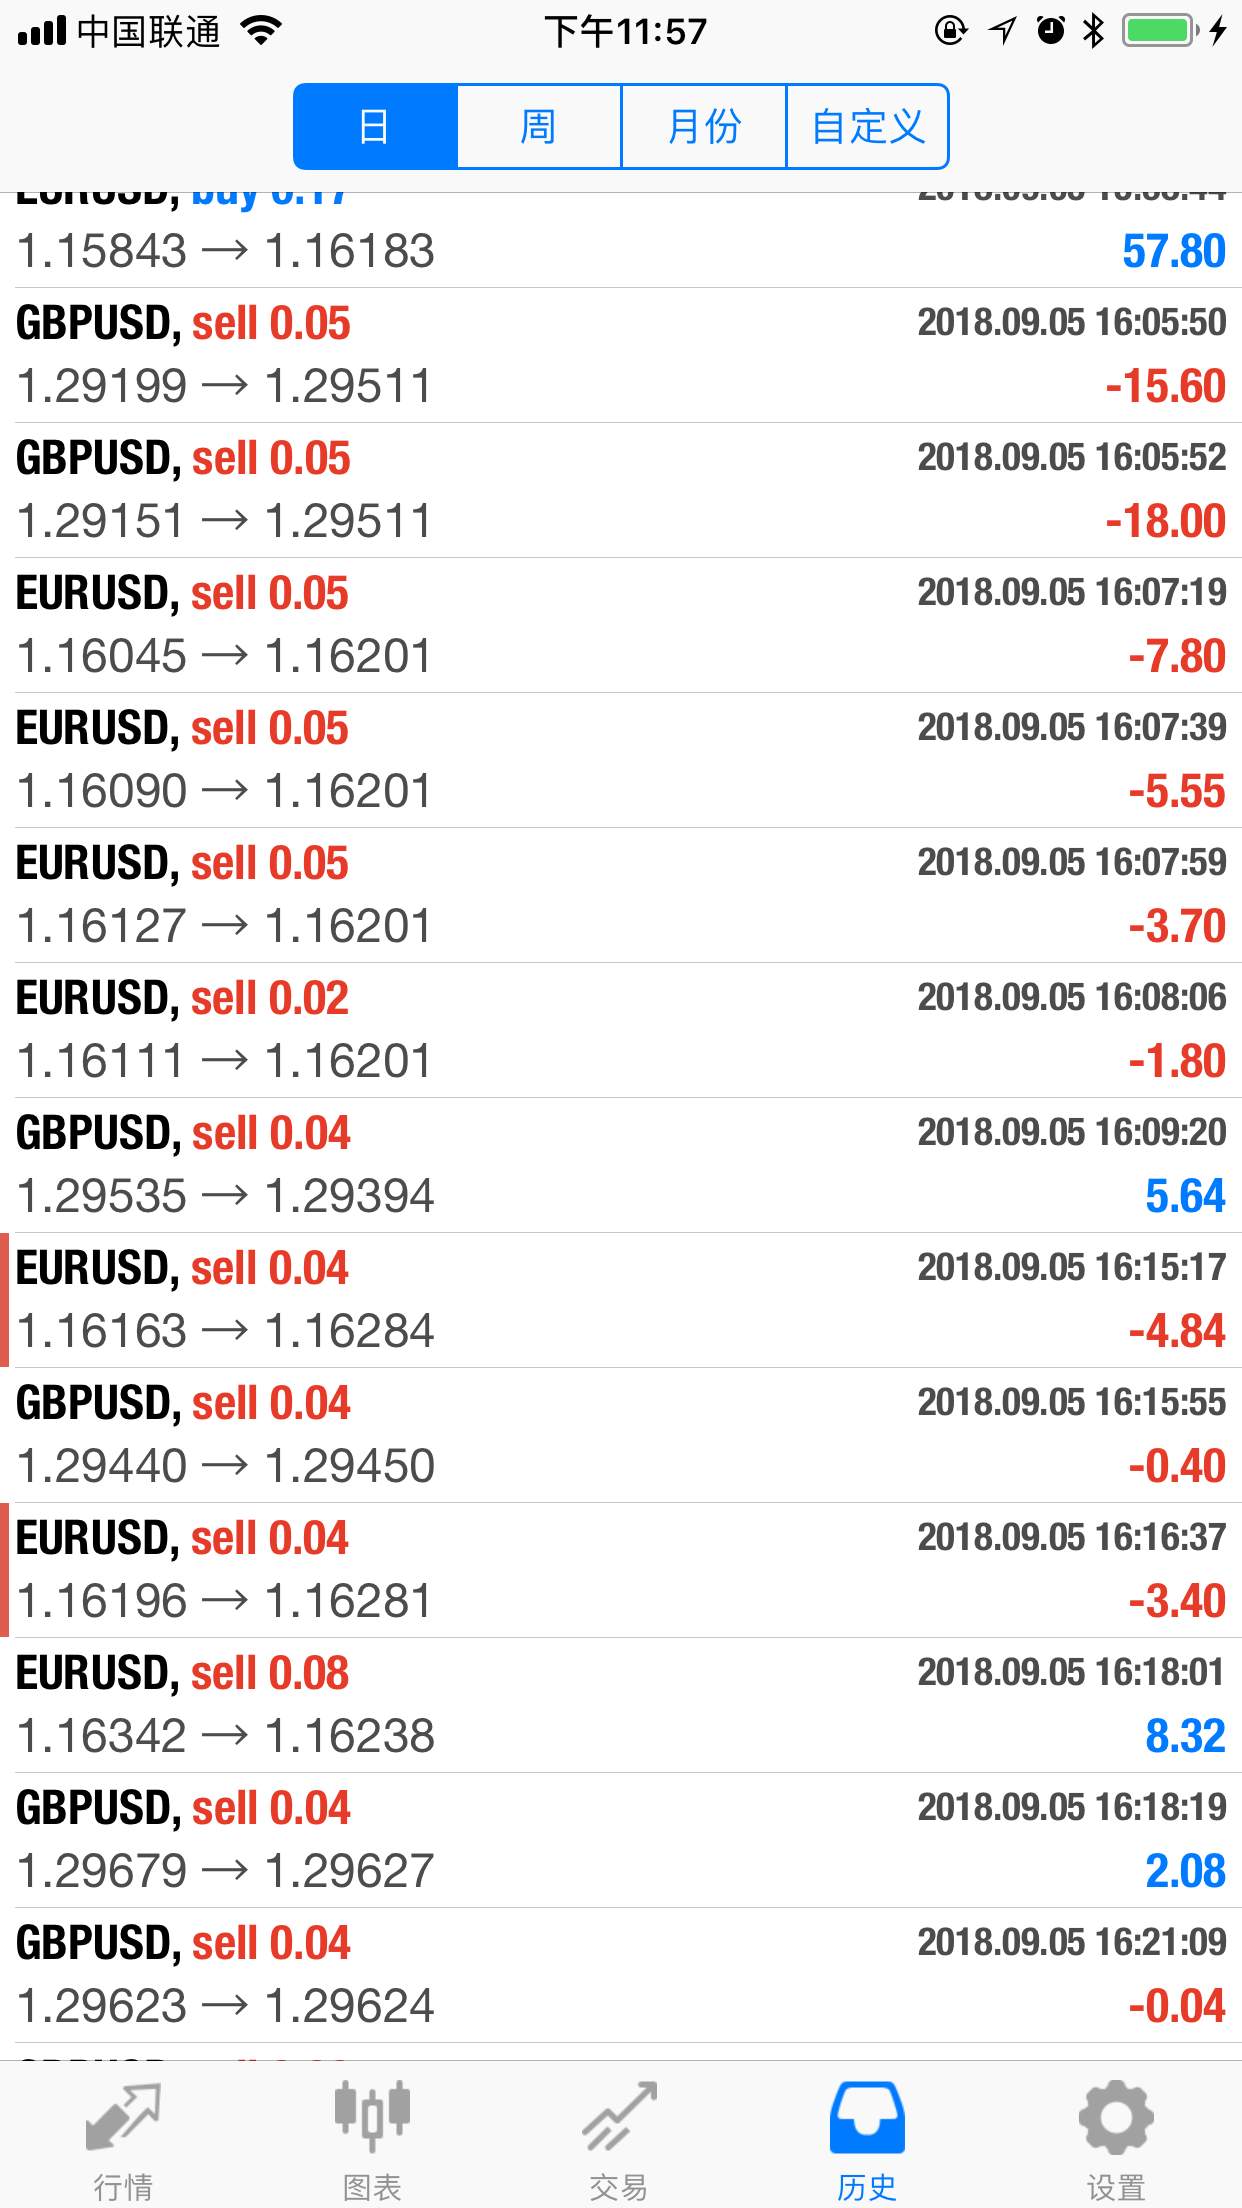Select EURUSD sell 0.02 trade row
This screenshot has width=1242, height=2208.
tap(621, 1030)
